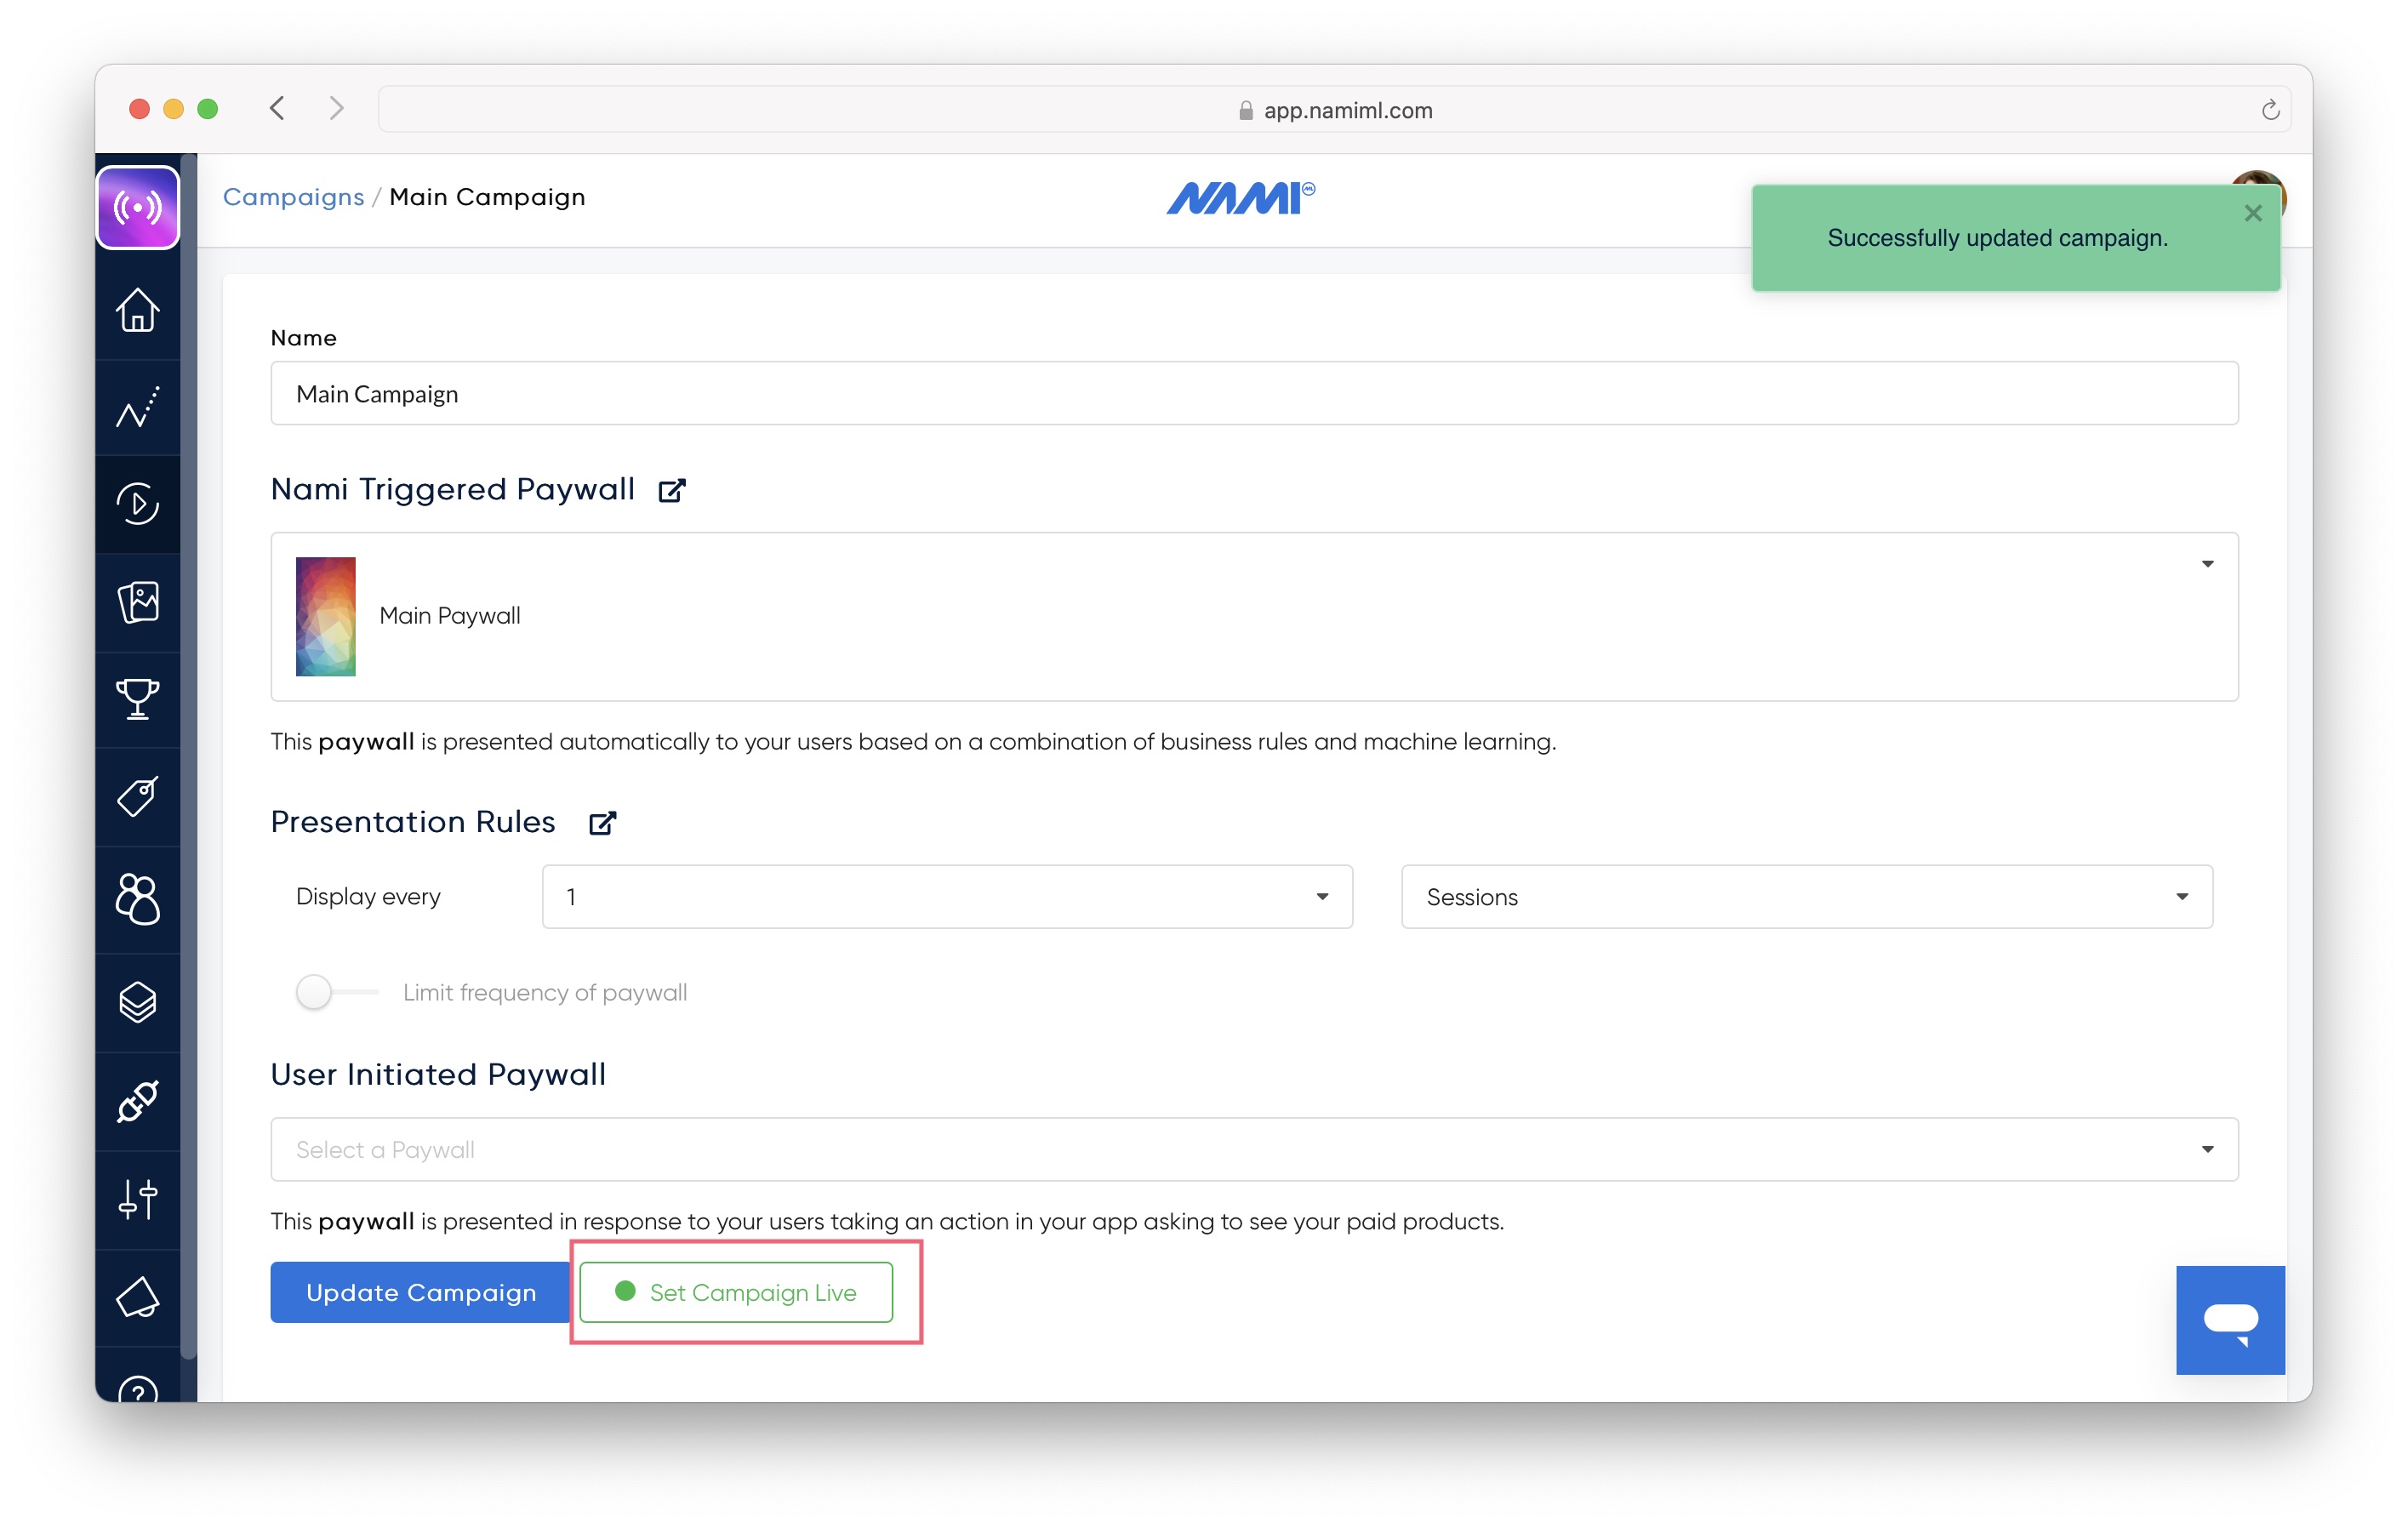Go to the Campaigns breadcrumb link
The width and height of the screenshot is (2408, 1528).
click(x=293, y=197)
